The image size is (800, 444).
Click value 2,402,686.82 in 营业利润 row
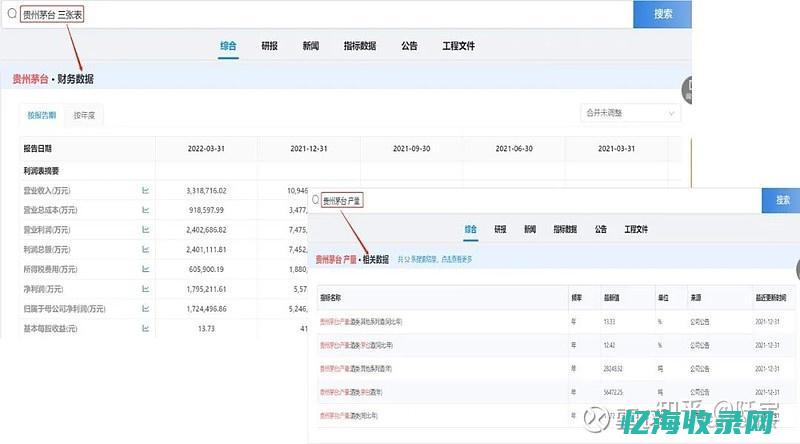pyautogui.click(x=206, y=230)
